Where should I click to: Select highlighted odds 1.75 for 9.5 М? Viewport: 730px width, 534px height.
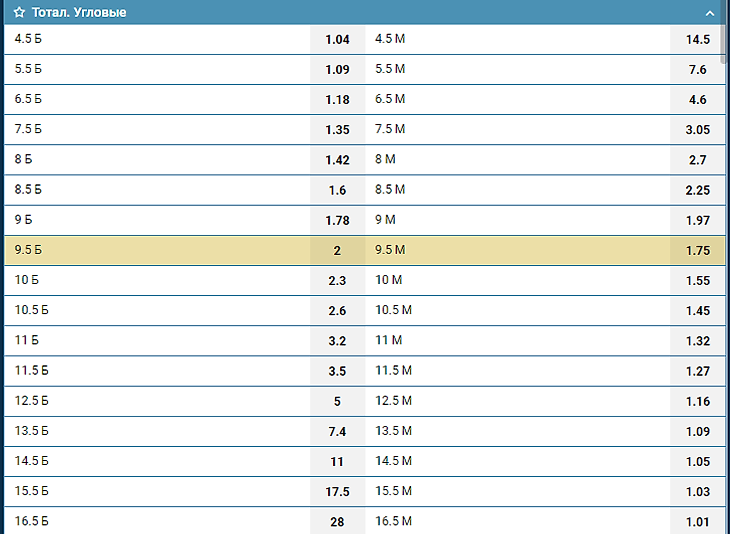(697, 250)
